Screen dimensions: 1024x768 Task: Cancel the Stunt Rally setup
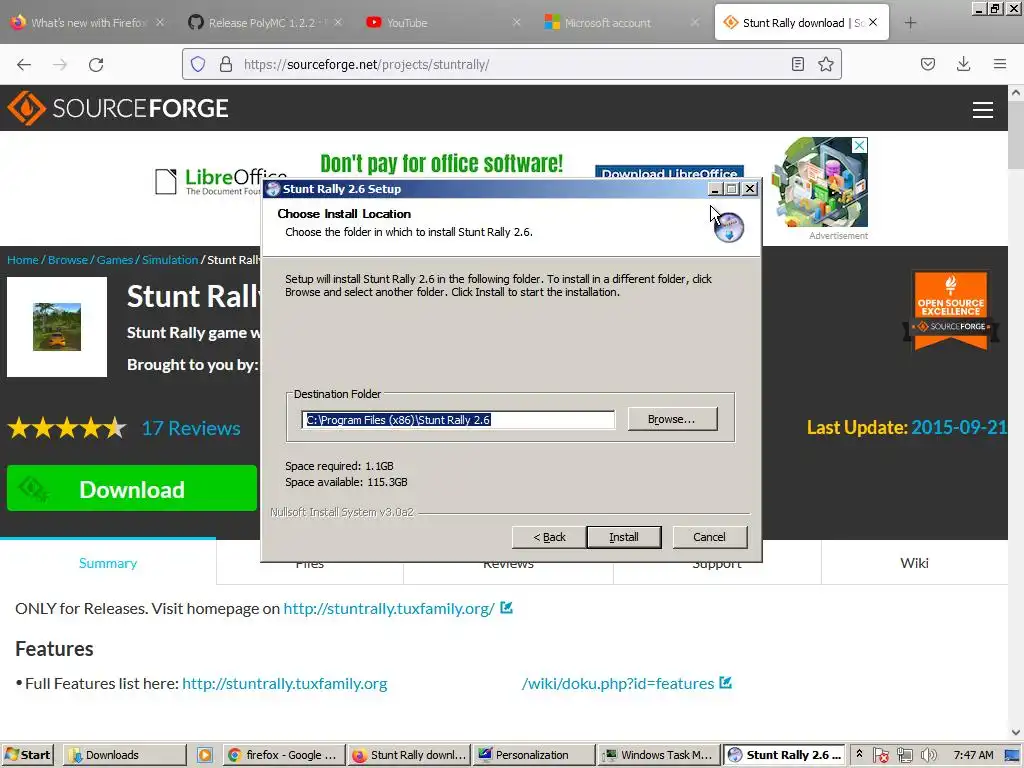tap(709, 537)
